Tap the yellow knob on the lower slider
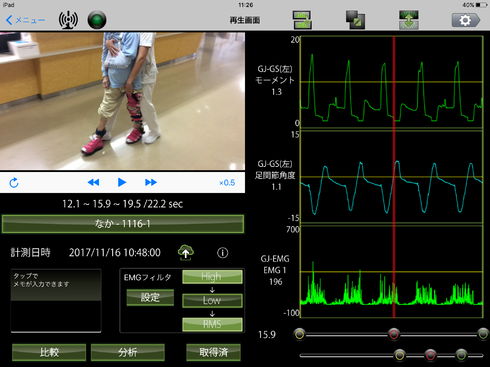 coord(400,355)
